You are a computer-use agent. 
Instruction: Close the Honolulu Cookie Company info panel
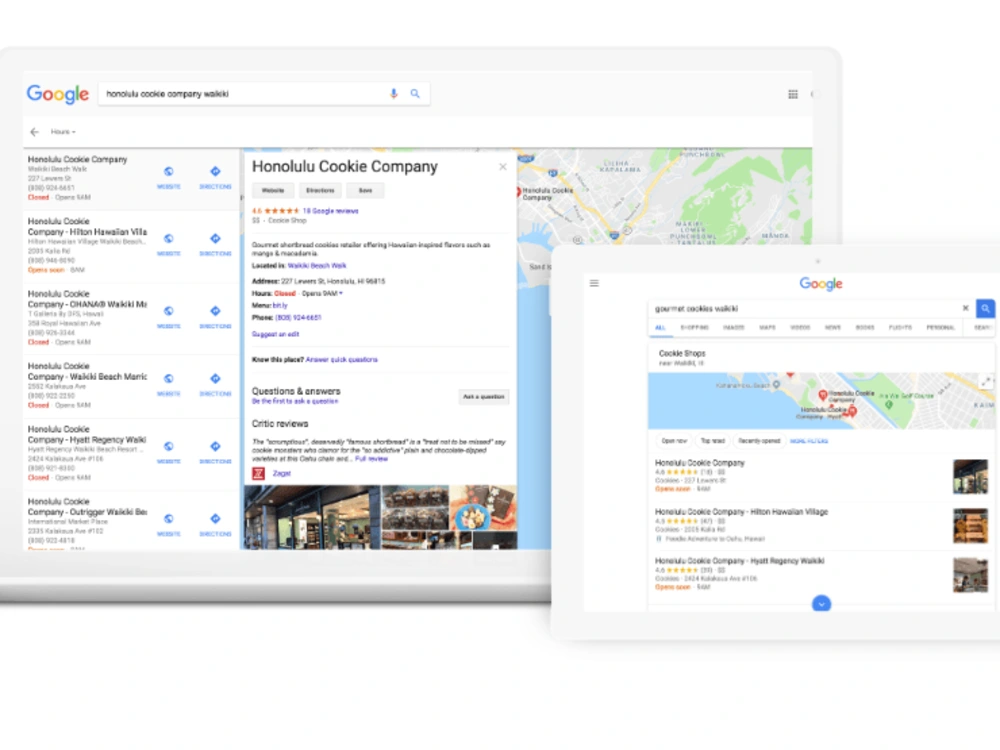point(503,166)
